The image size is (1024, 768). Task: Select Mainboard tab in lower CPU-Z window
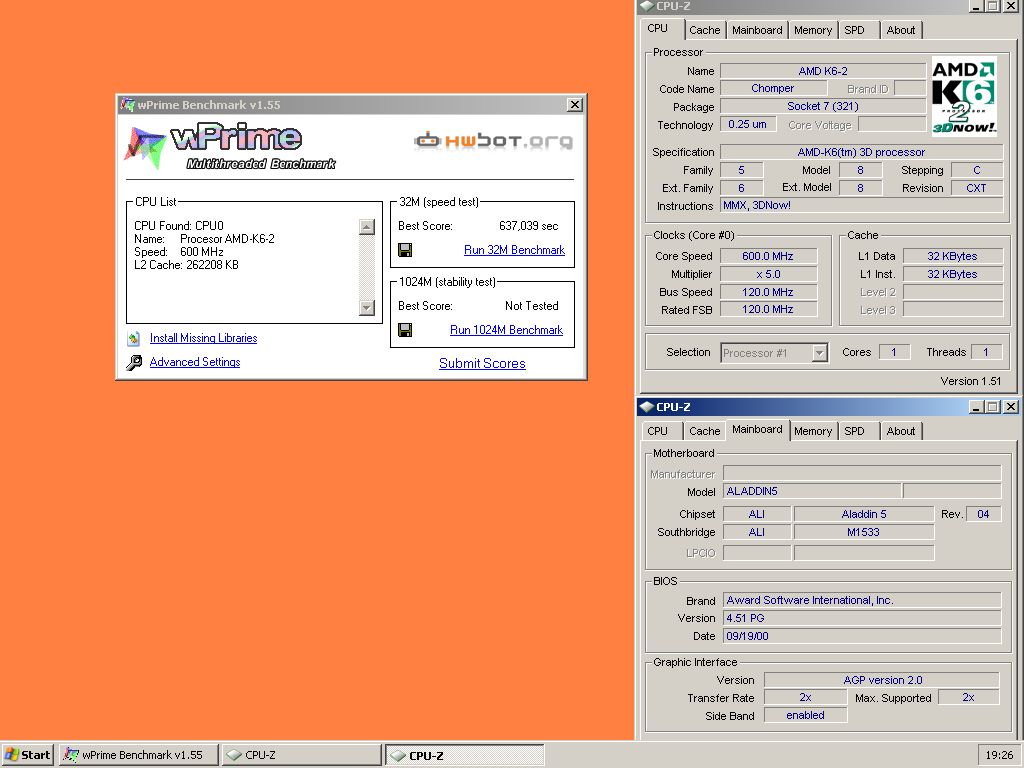pos(757,430)
